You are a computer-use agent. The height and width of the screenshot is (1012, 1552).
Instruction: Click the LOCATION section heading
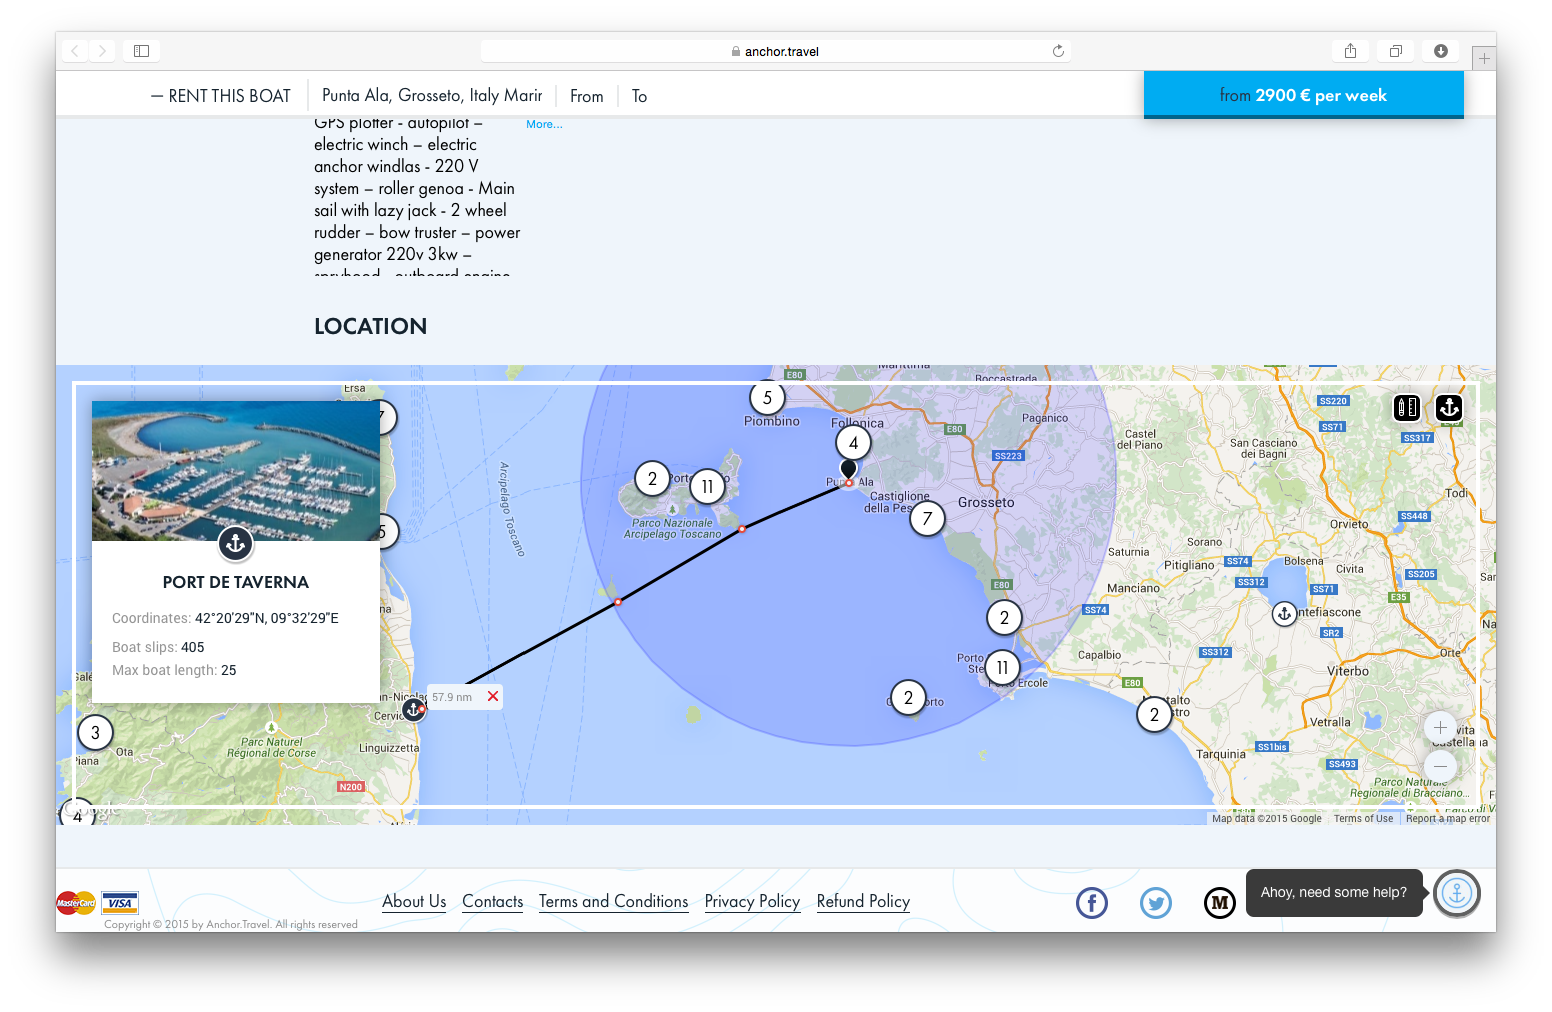click(x=370, y=326)
